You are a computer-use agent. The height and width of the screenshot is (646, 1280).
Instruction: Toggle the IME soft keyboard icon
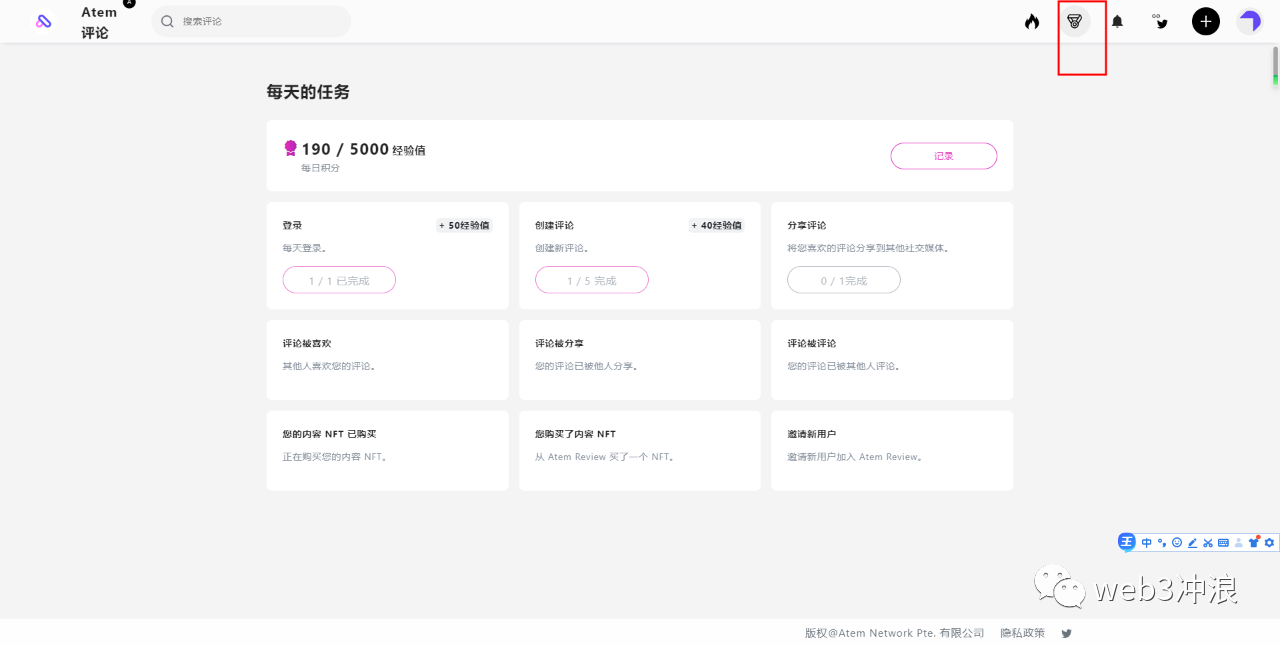[x=1223, y=543]
